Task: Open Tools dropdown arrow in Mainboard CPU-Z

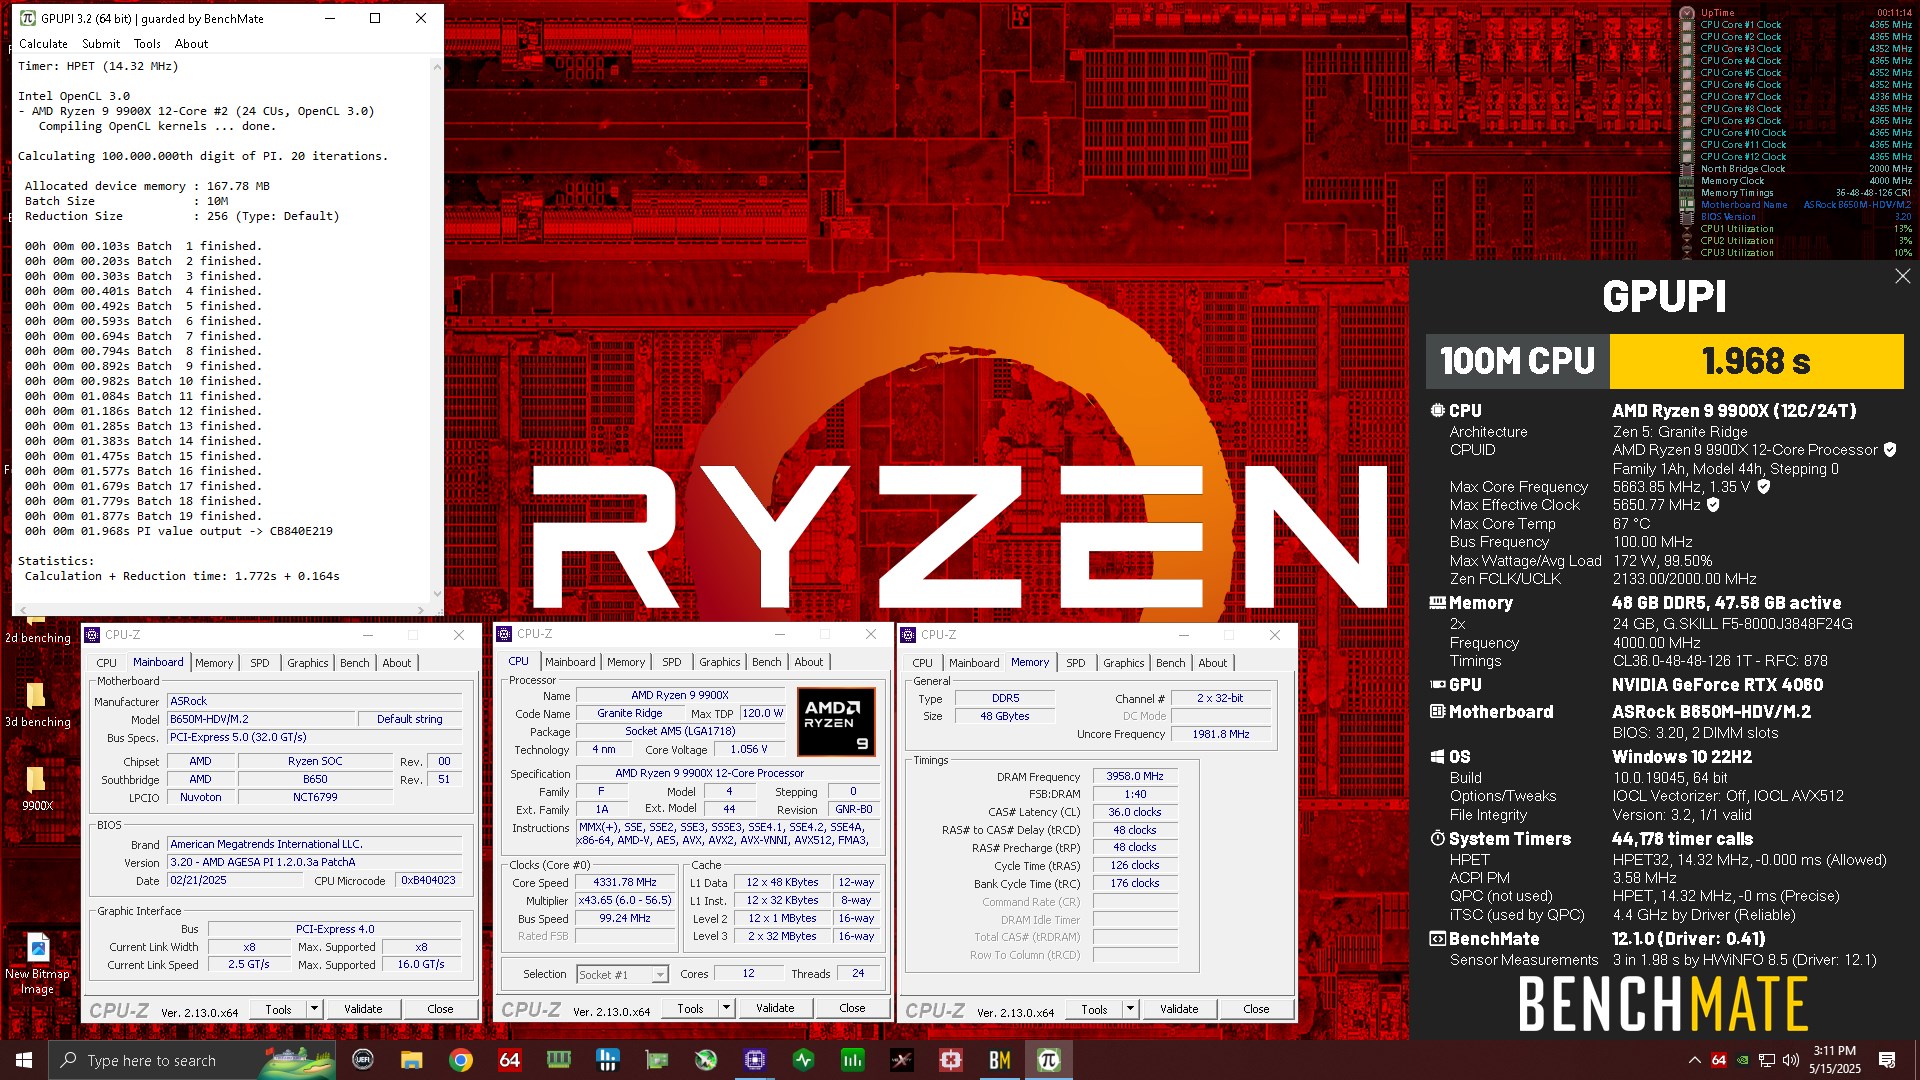Action: tap(314, 1009)
